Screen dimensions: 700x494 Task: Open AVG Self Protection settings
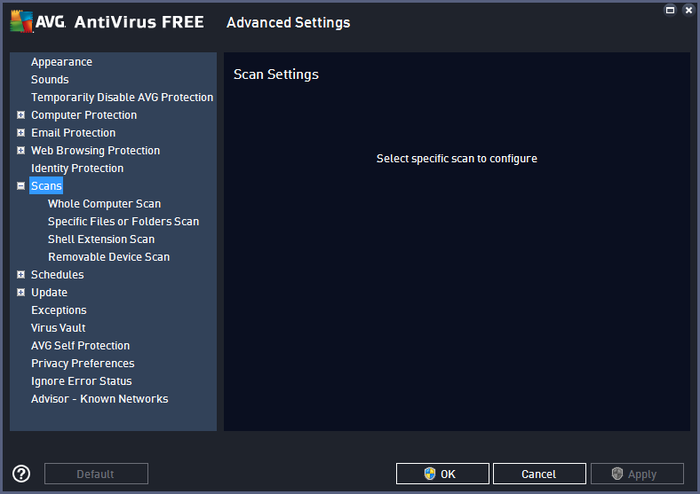80,345
